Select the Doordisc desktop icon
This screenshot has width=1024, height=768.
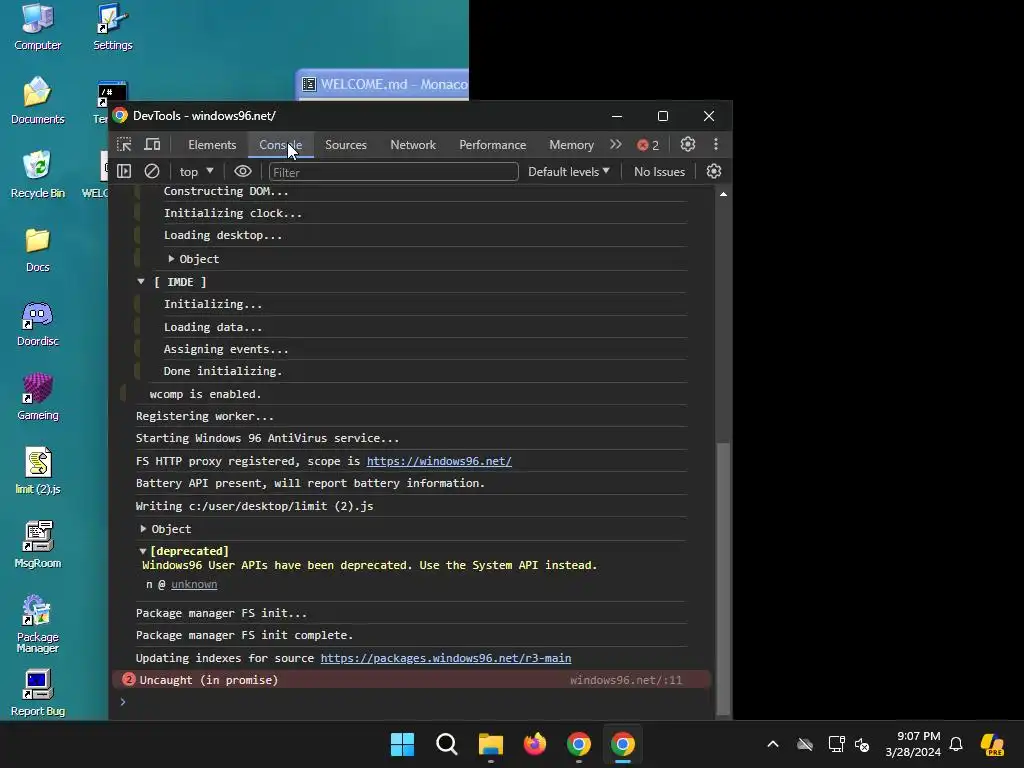click(x=37, y=324)
